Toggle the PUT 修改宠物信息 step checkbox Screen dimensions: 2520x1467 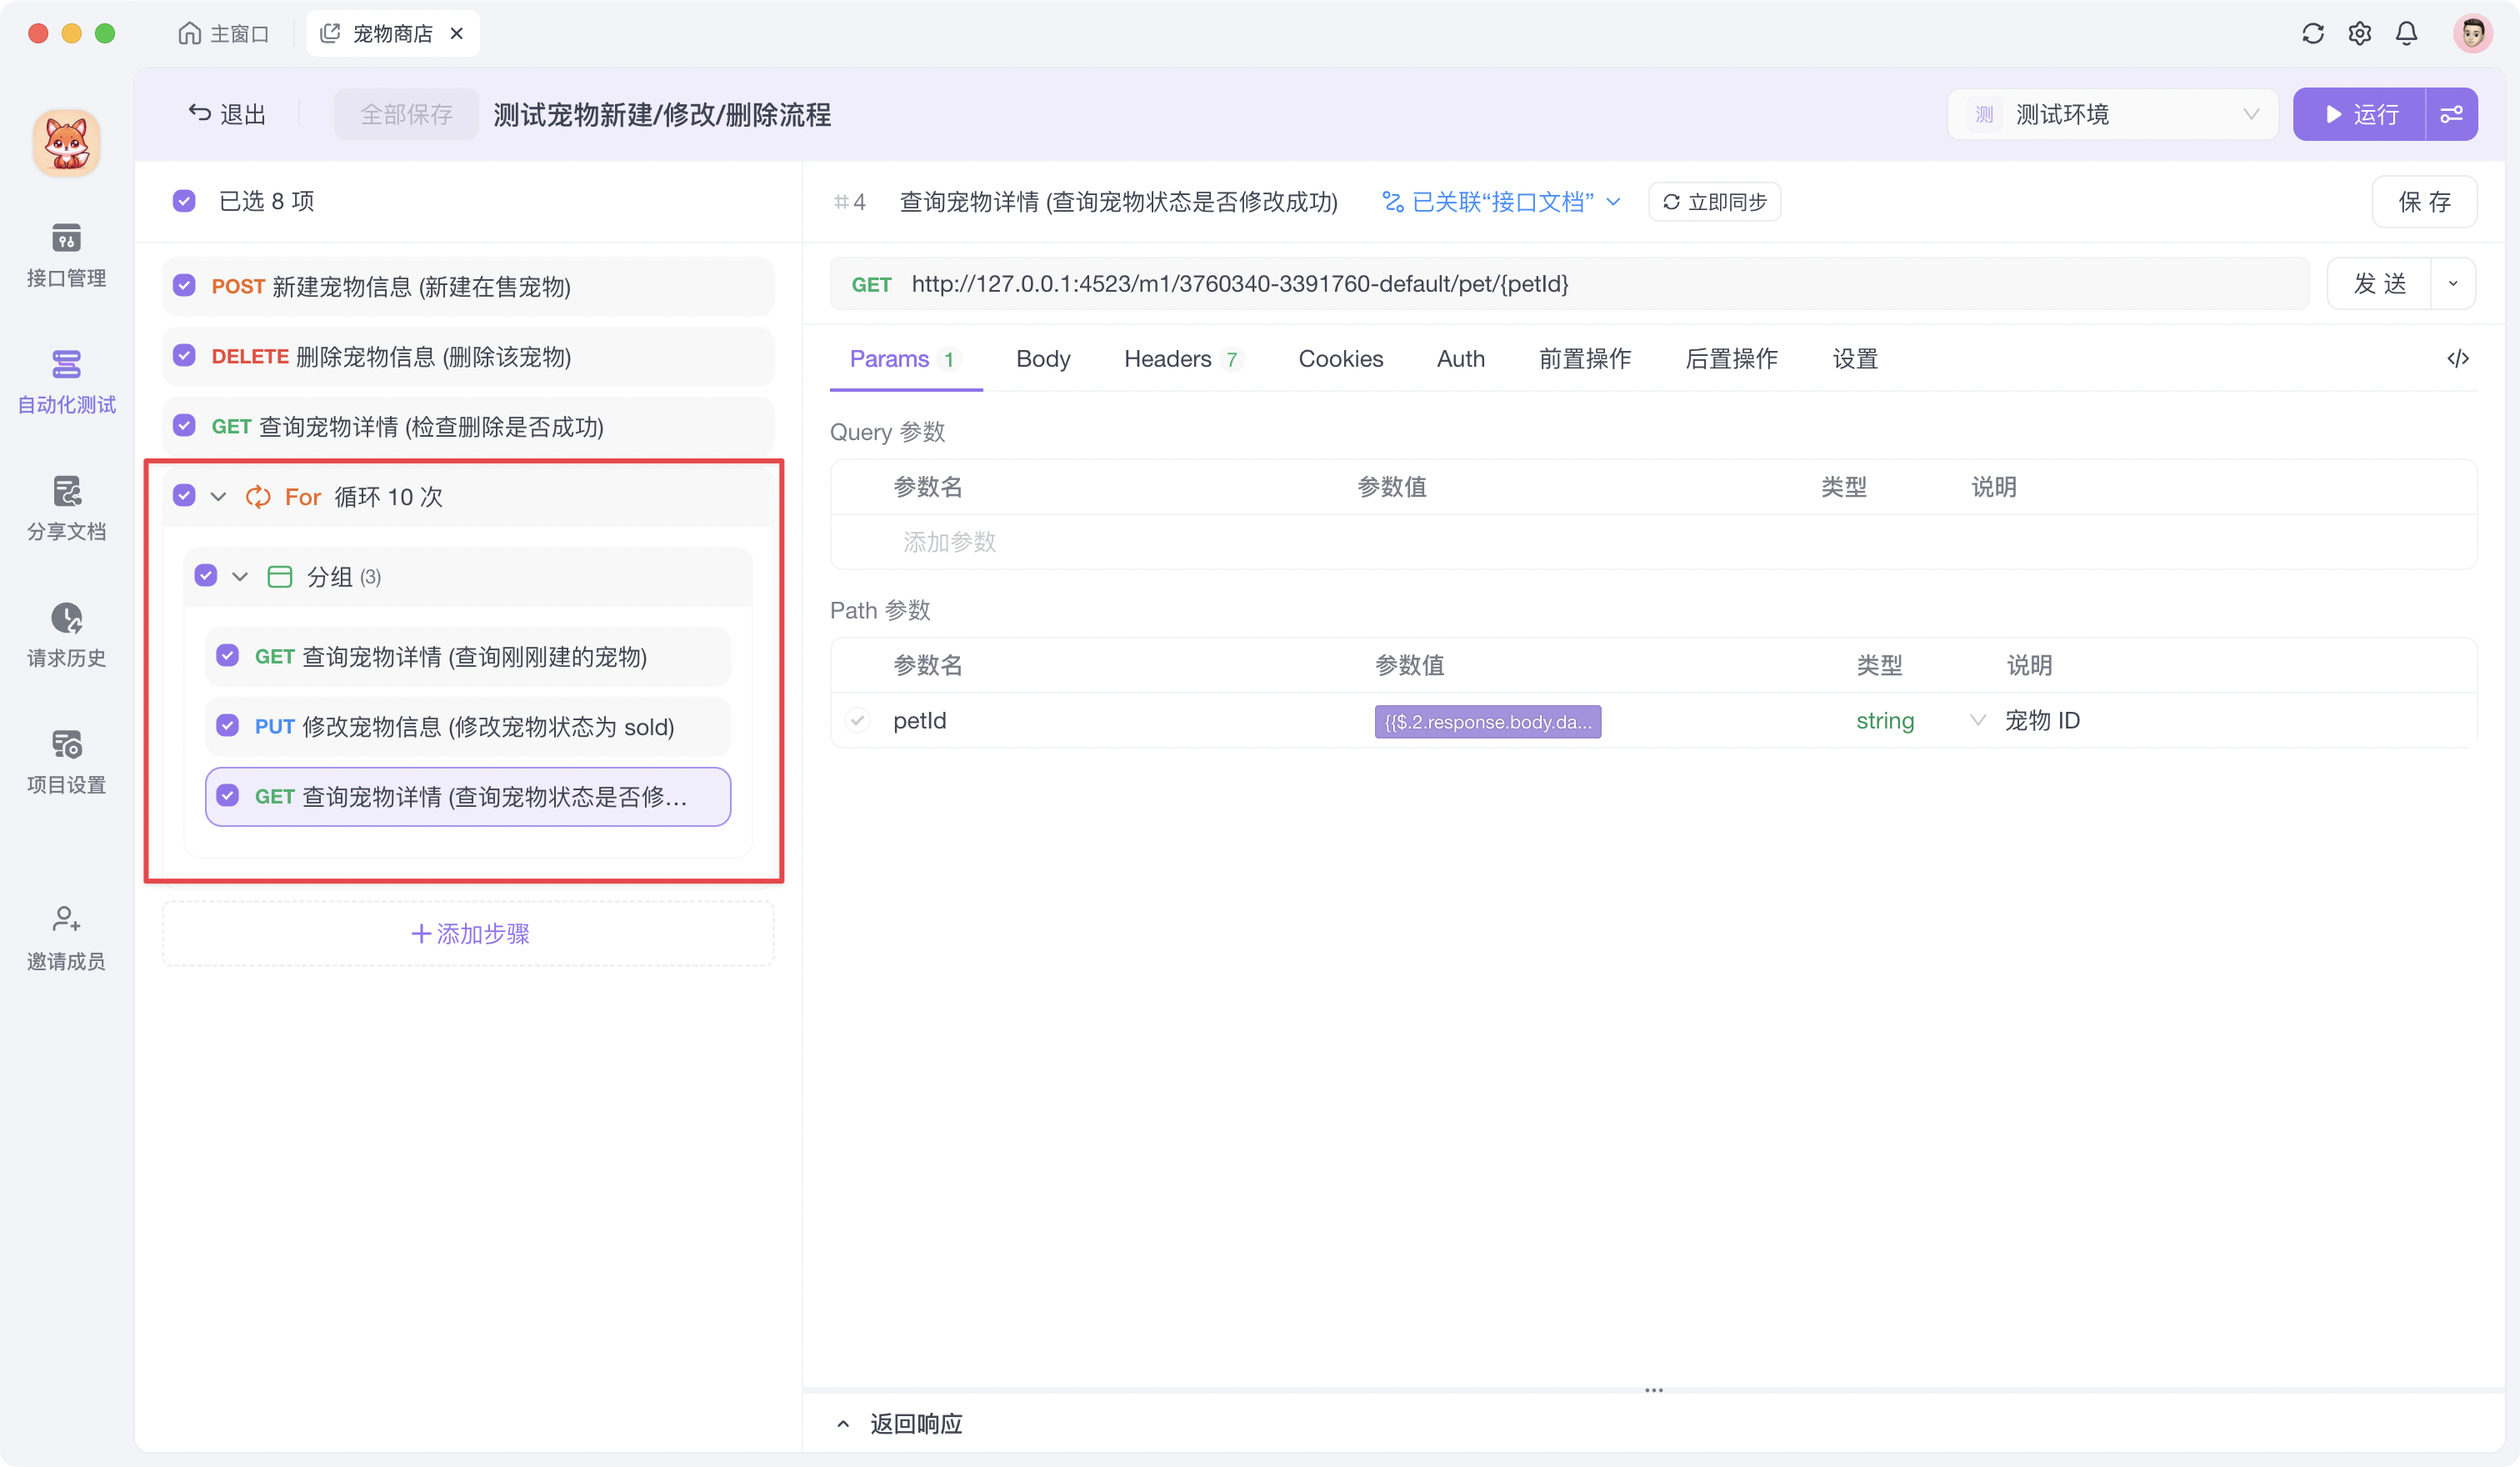(x=227, y=726)
